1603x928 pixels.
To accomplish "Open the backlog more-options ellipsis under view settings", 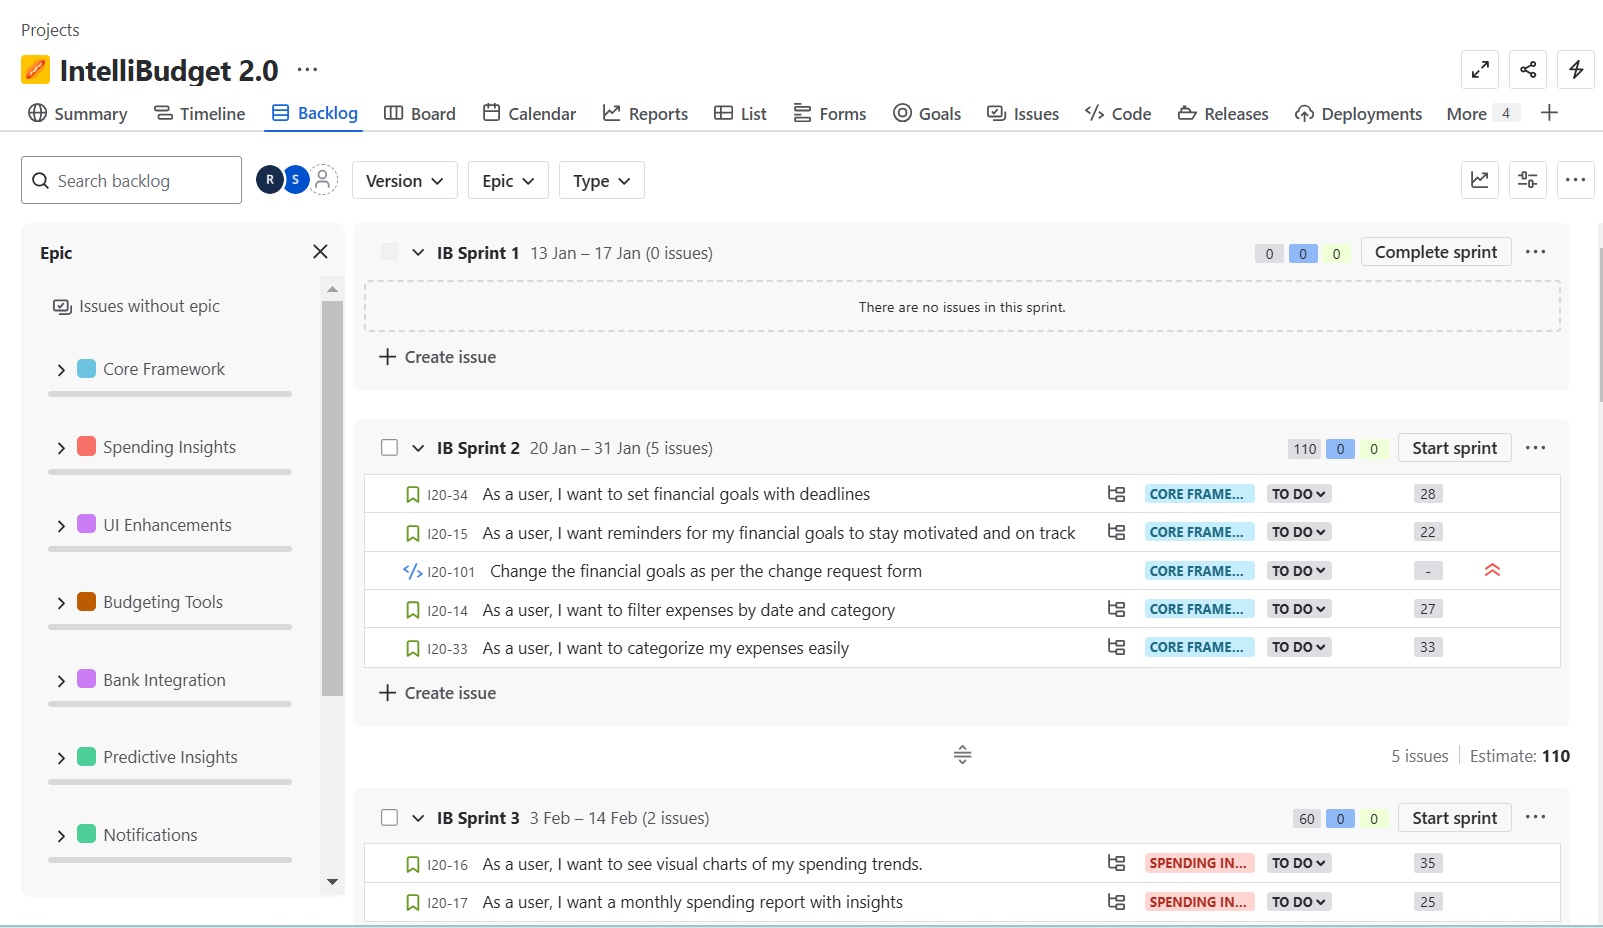I will pyautogui.click(x=1576, y=180).
